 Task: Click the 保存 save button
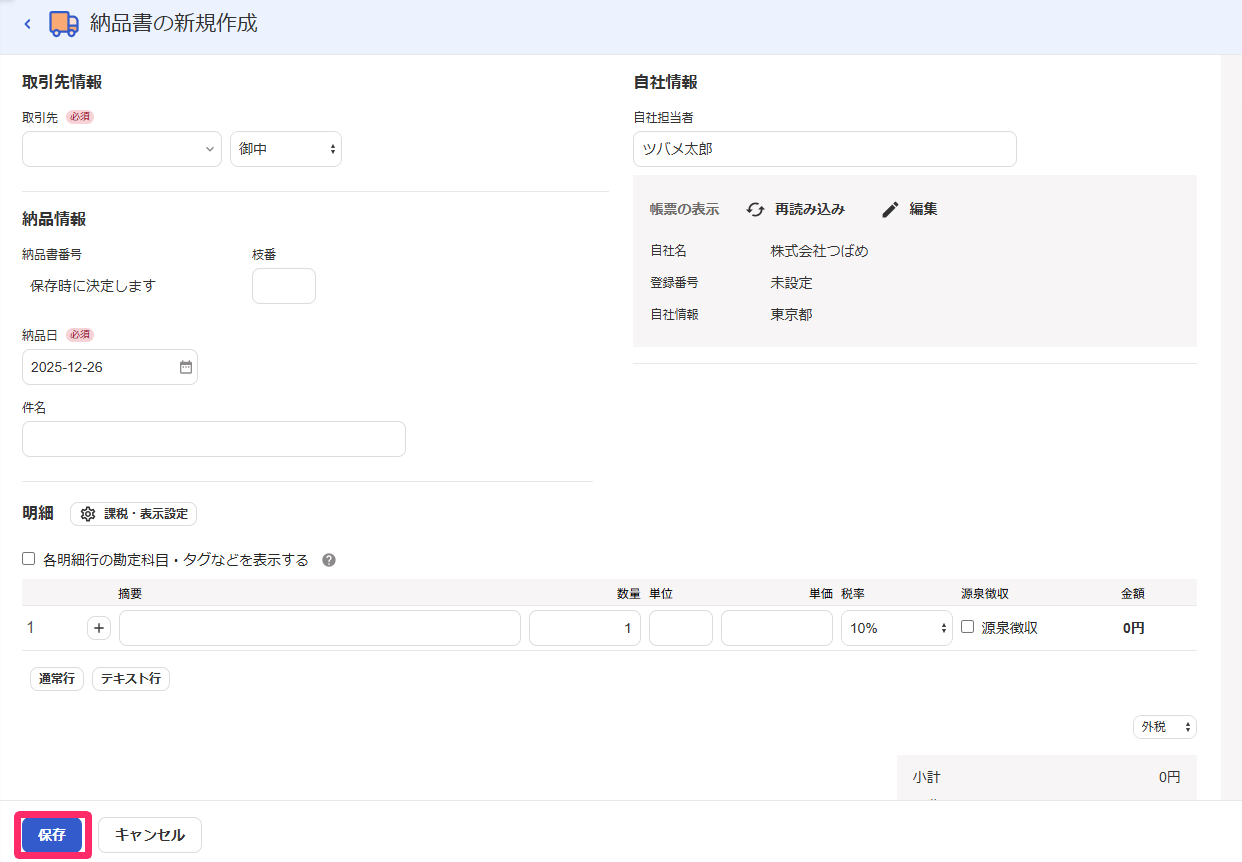coord(52,835)
